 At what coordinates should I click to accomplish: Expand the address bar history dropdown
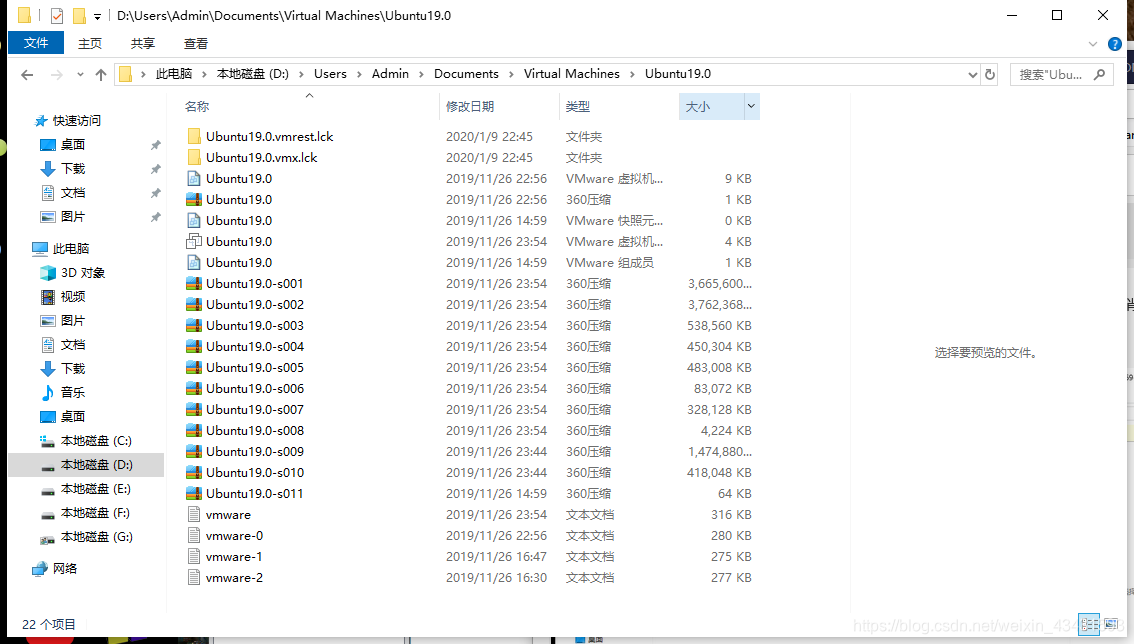point(972,75)
